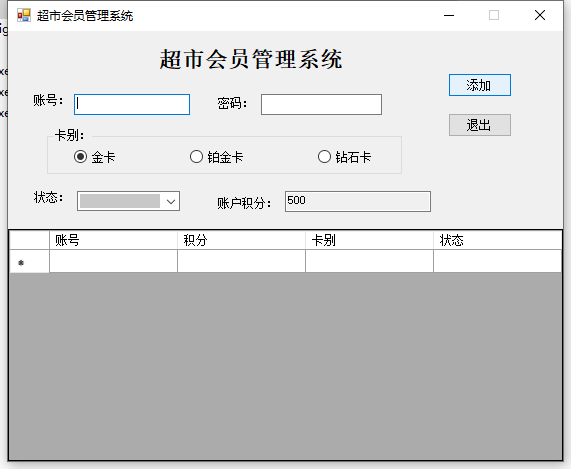Select the new row marker asterisk
The image size is (571, 469).
pos(21,263)
